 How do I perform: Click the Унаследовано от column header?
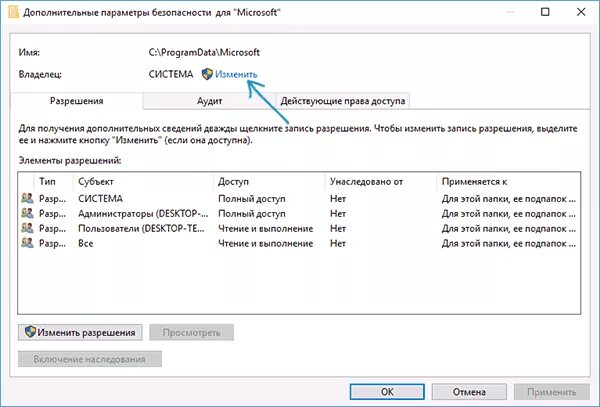point(380,182)
